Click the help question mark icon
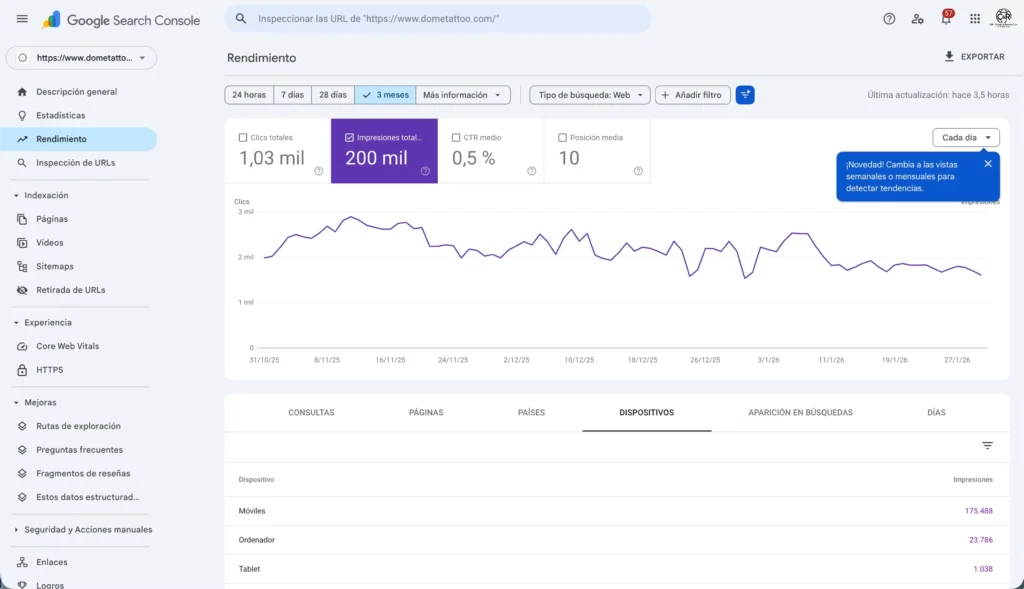This screenshot has height=589, width=1024. pyautogui.click(x=889, y=19)
